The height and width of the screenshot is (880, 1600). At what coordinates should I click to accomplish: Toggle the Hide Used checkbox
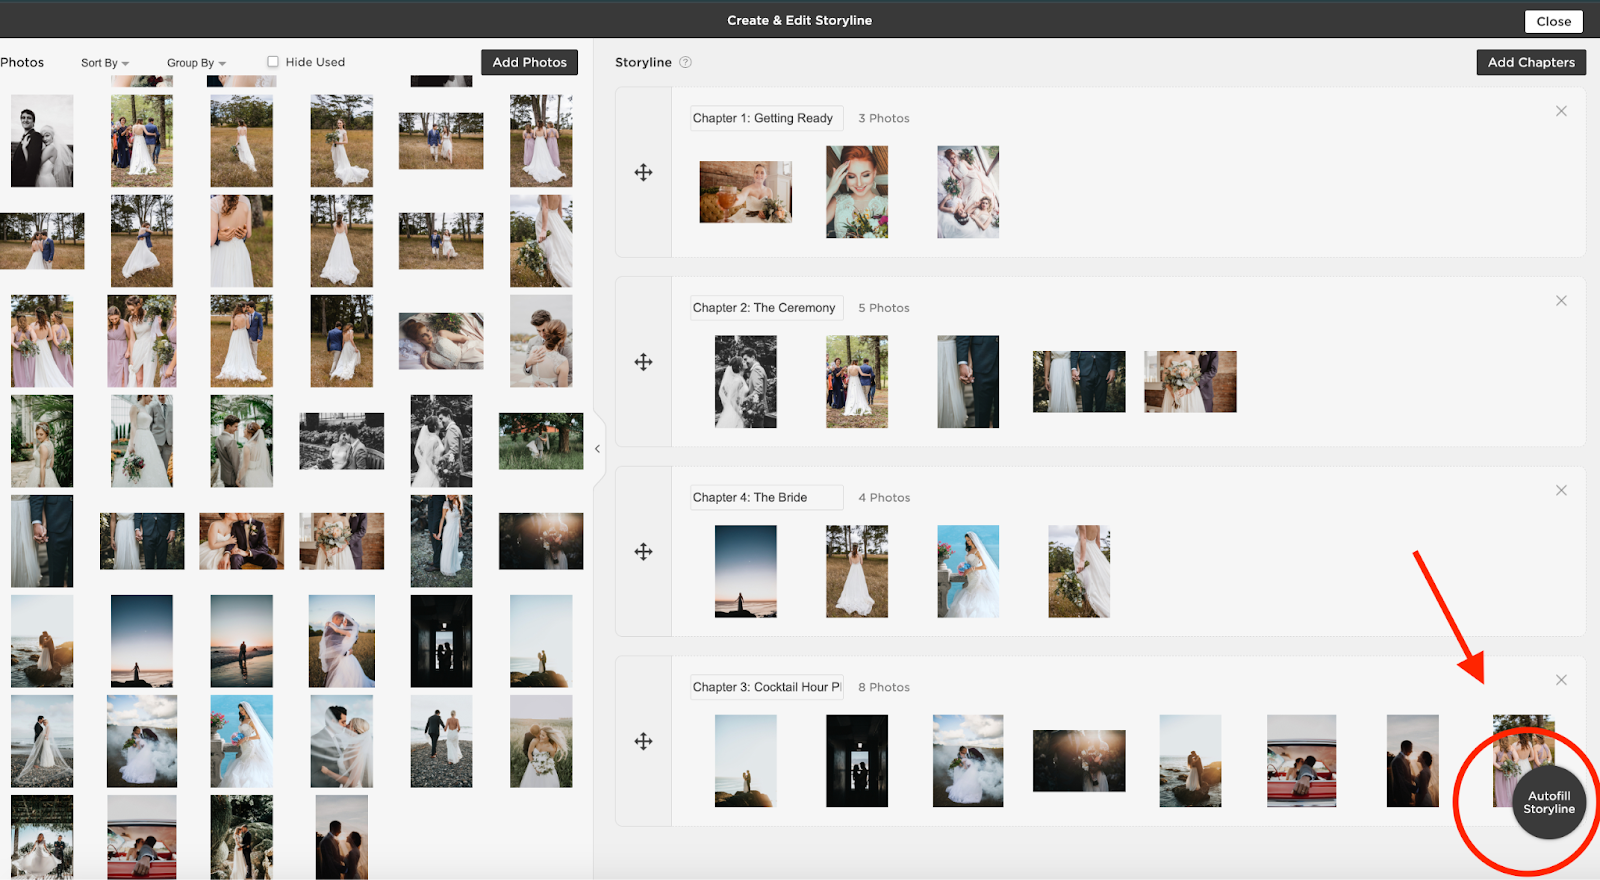272,62
